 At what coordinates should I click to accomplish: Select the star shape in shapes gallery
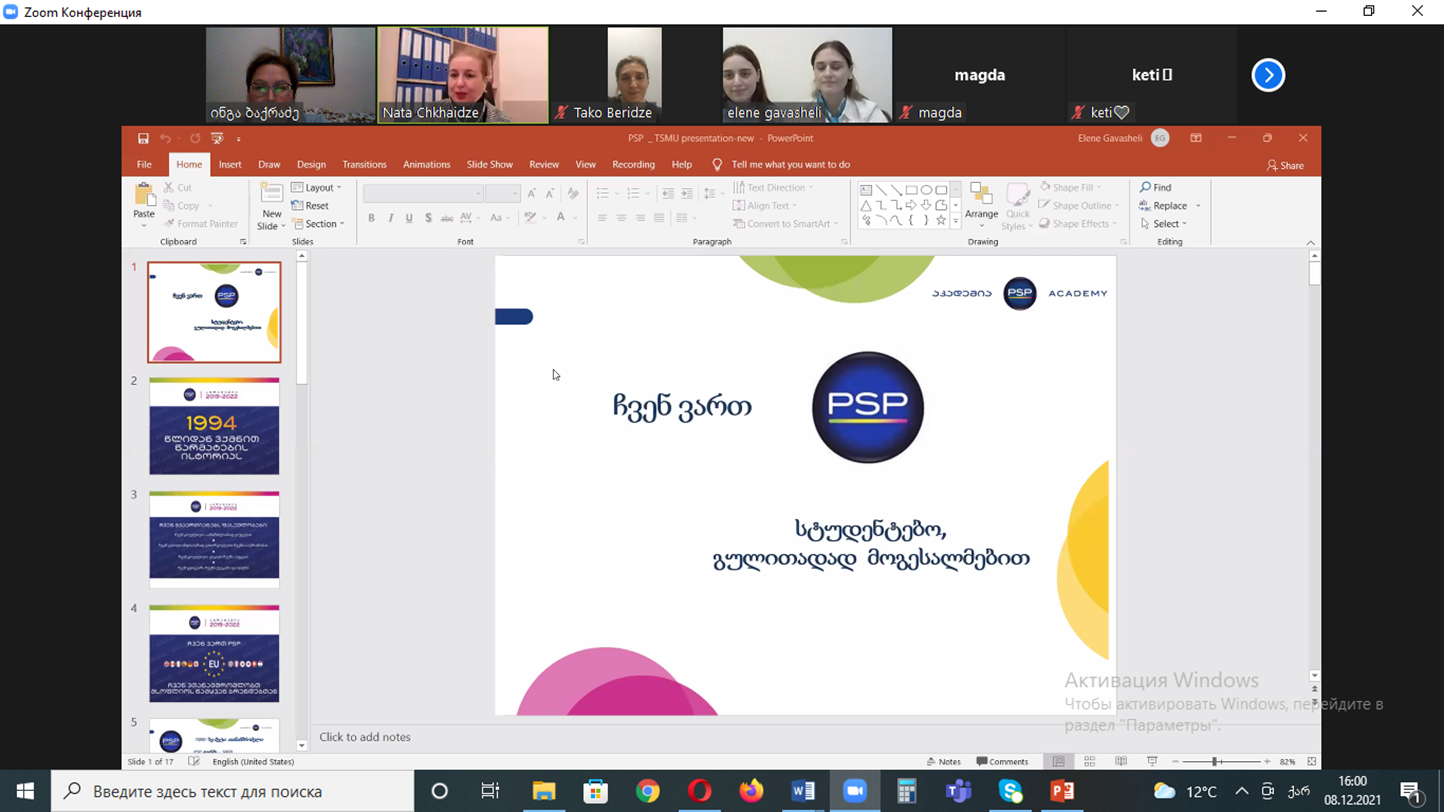coord(941,221)
